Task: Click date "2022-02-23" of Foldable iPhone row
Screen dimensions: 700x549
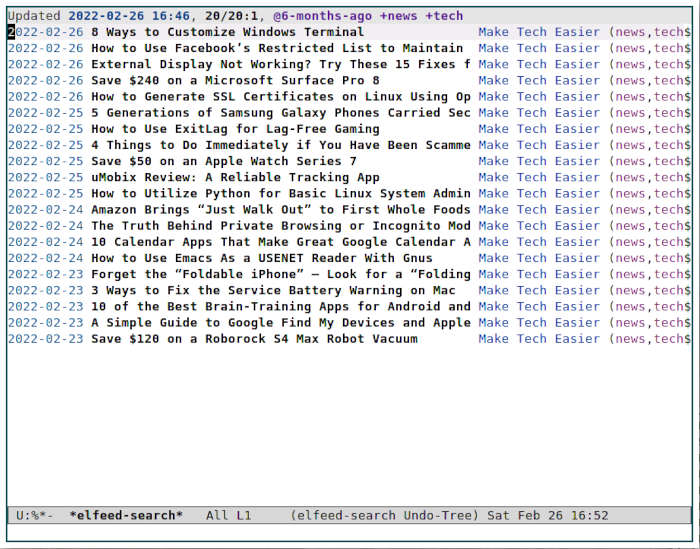Action: click(46, 274)
